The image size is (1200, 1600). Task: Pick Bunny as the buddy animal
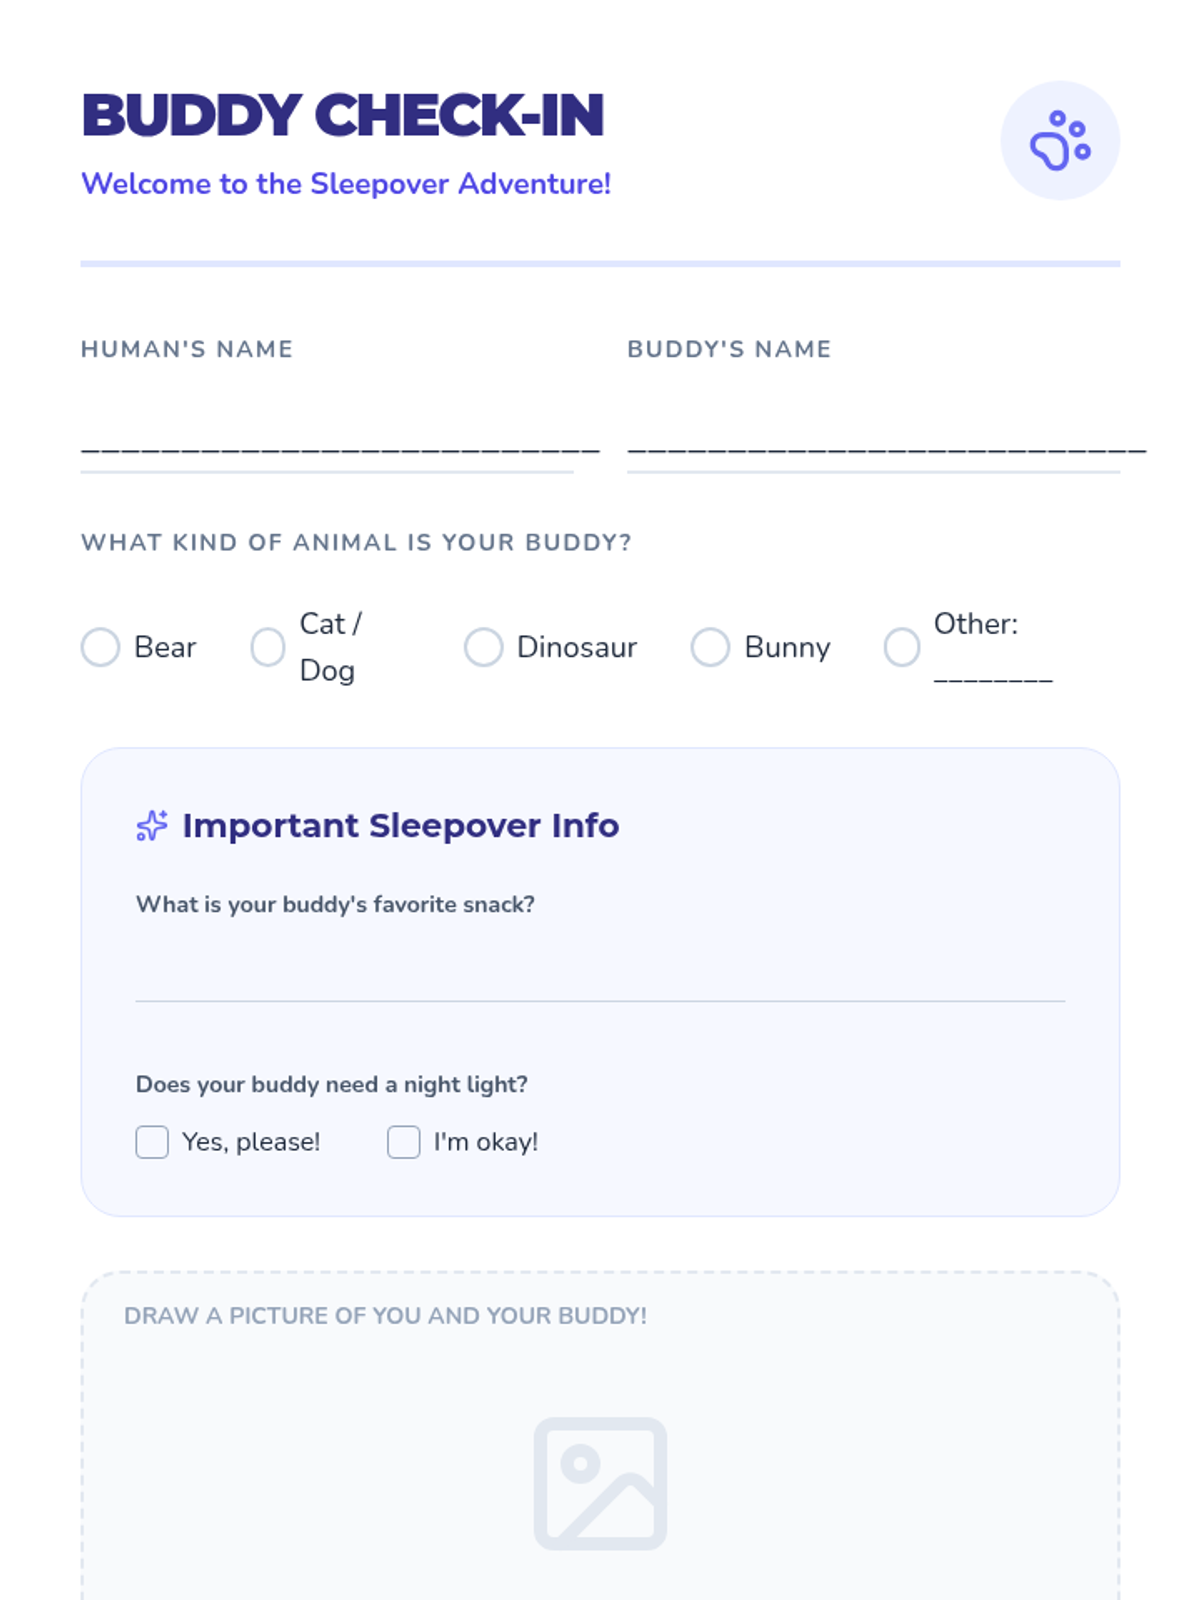point(710,647)
